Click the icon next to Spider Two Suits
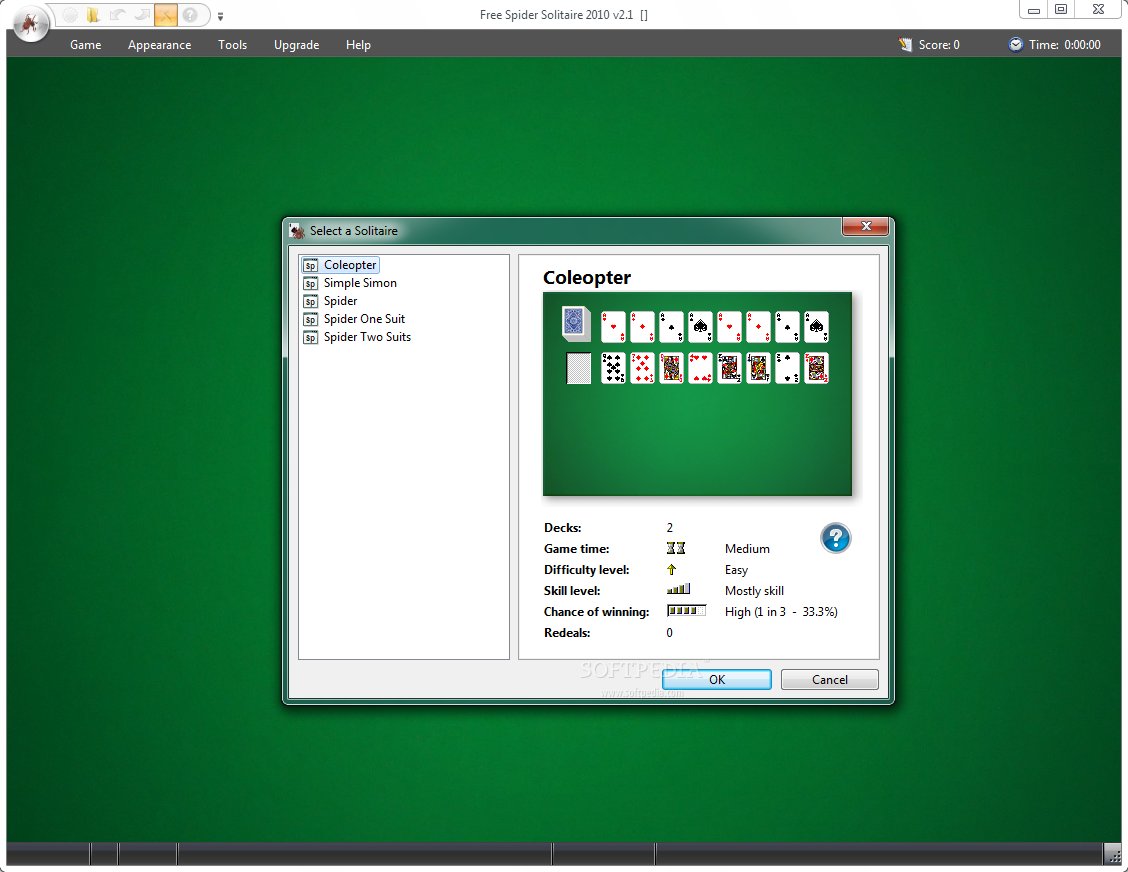The width and height of the screenshot is (1128, 872). (x=310, y=337)
